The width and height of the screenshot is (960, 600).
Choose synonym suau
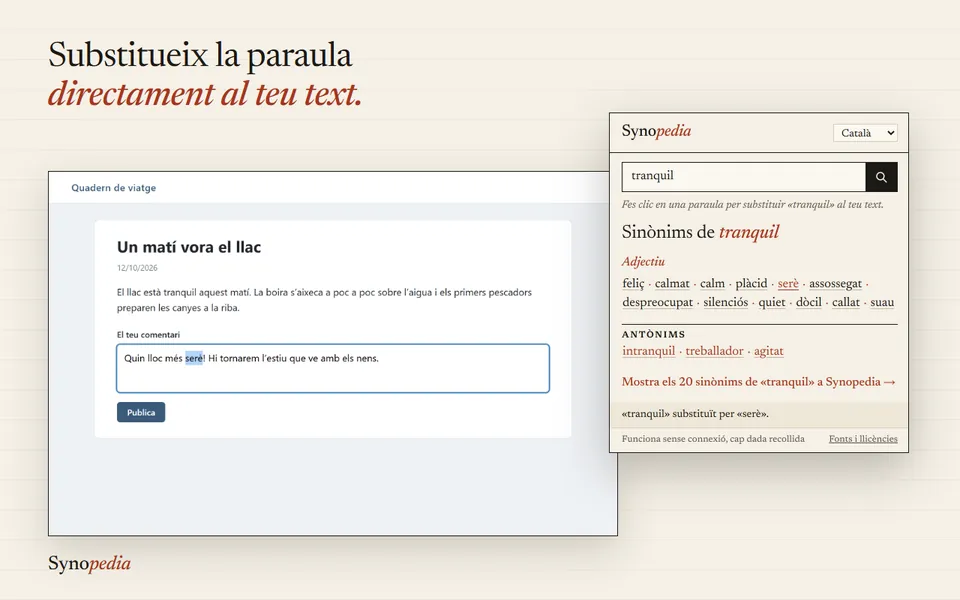click(x=882, y=302)
